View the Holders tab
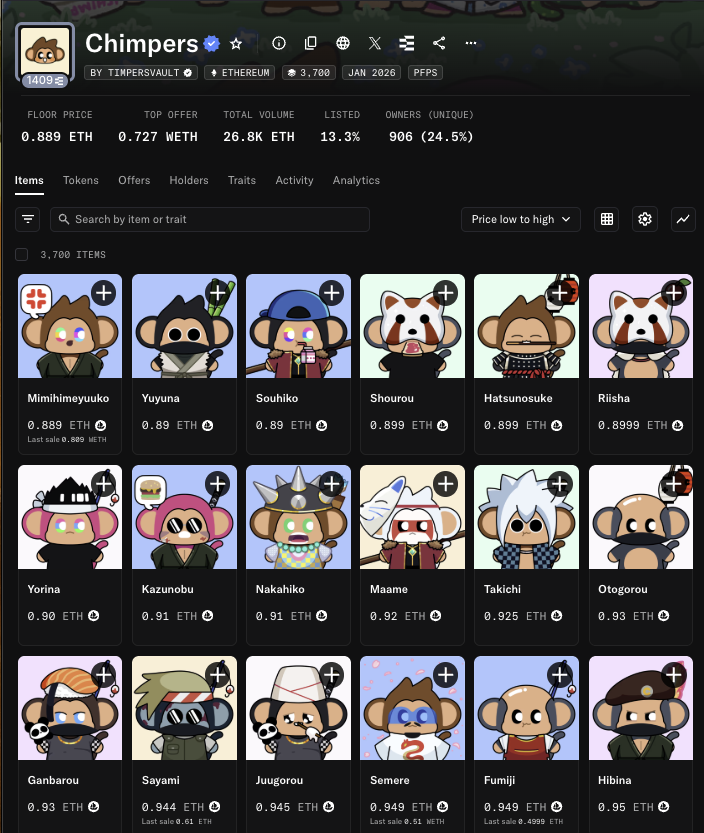Screen dimensions: 704x833 [x=189, y=181]
